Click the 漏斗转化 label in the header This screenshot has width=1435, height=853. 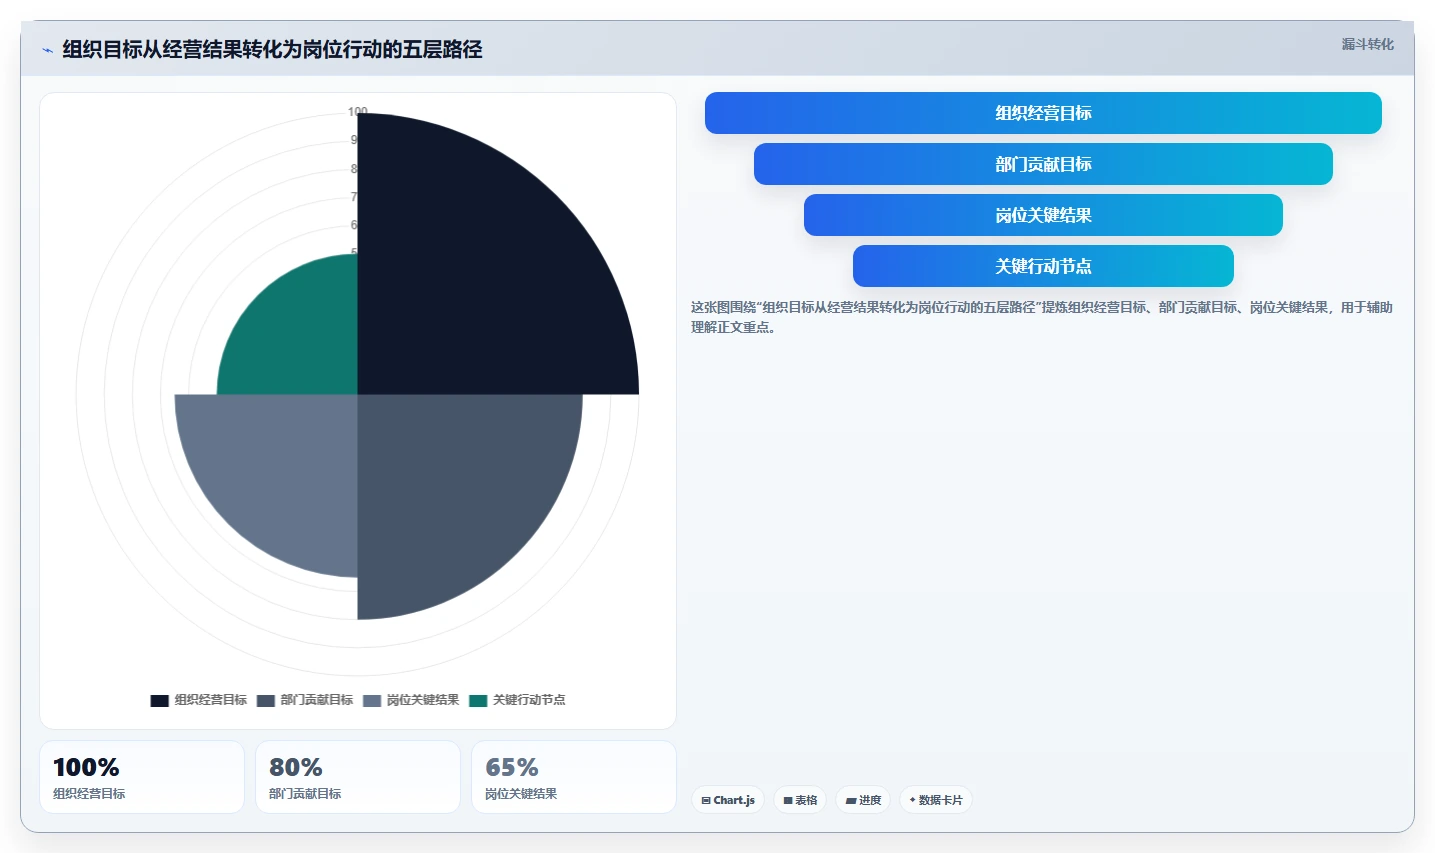click(x=1367, y=44)
